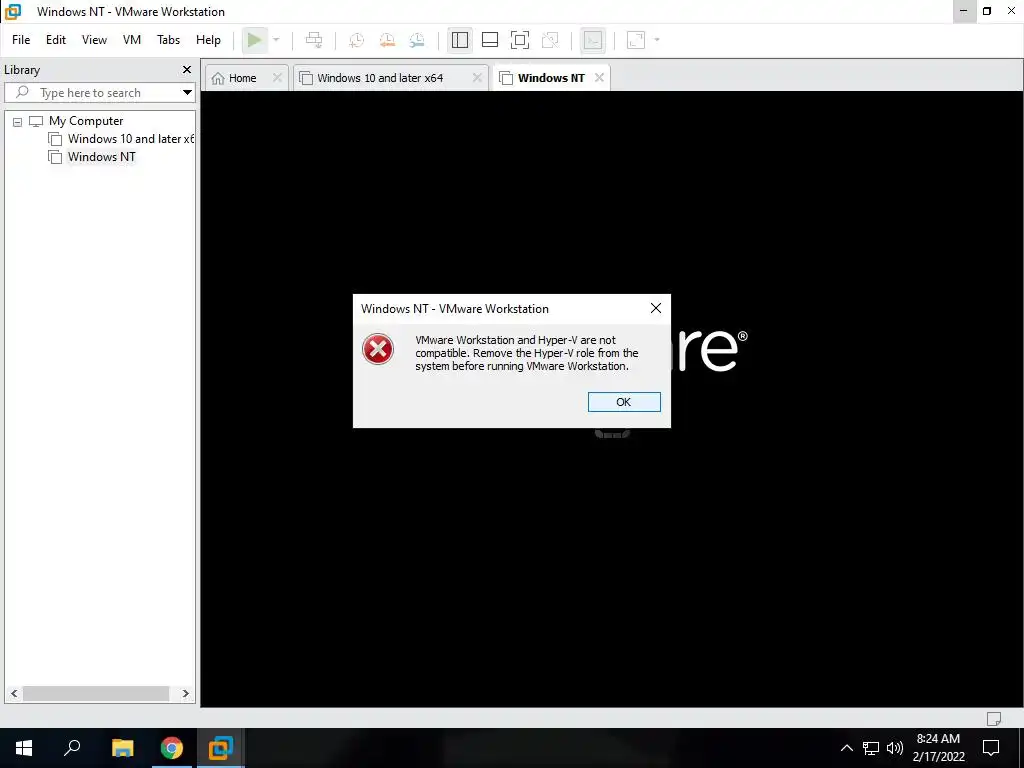Click the Take Snapshot toolbar icon
The height and width of the screenshot is (768, 1024).
(x=357, y=40)
